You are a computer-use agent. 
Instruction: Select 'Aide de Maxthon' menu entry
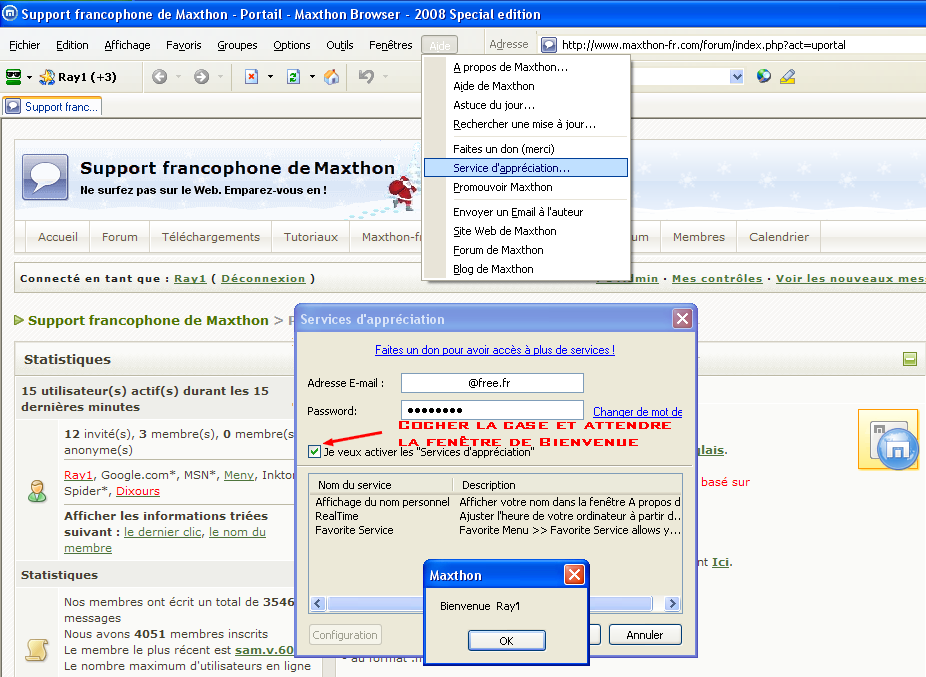526,86
